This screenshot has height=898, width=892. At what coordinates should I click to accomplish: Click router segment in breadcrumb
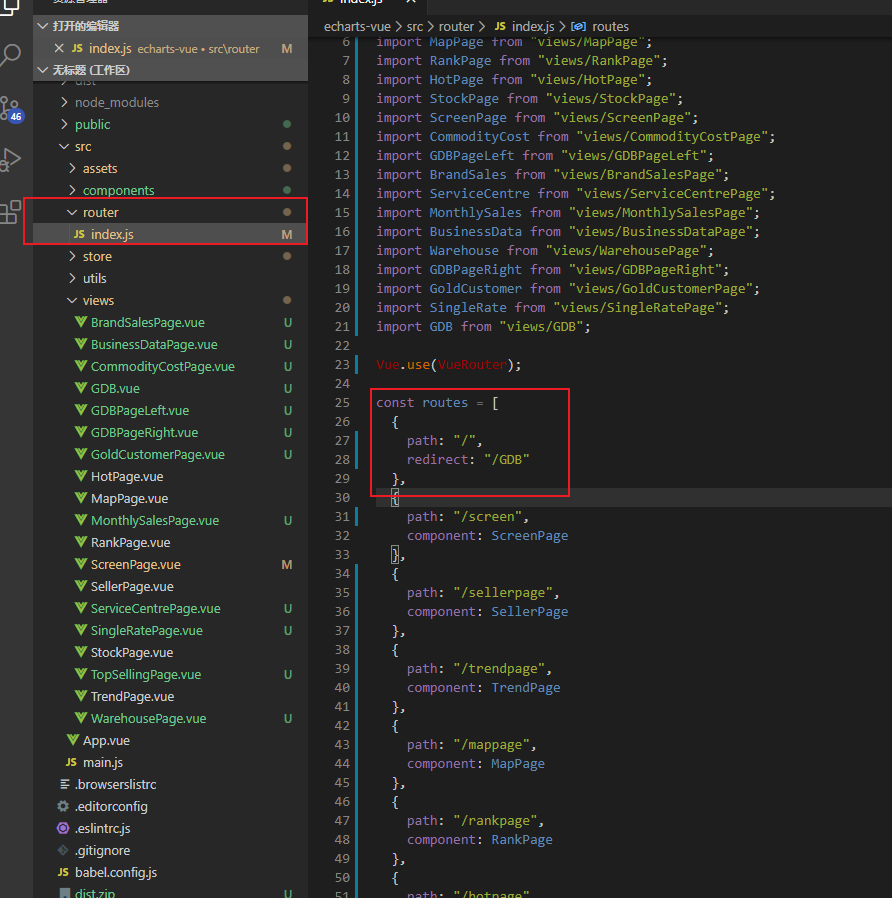pyautogui.click(x=456, y=26)
